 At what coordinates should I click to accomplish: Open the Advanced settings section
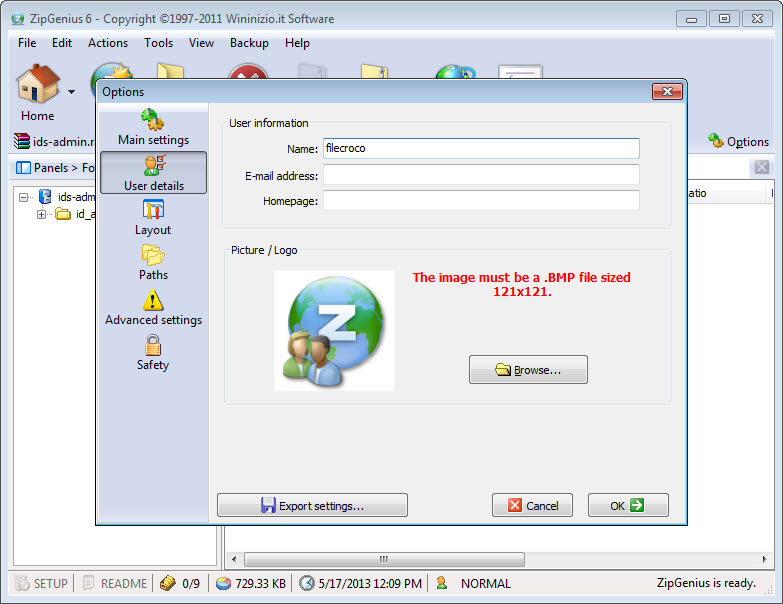pyautogui.click(x=153, y=307)
